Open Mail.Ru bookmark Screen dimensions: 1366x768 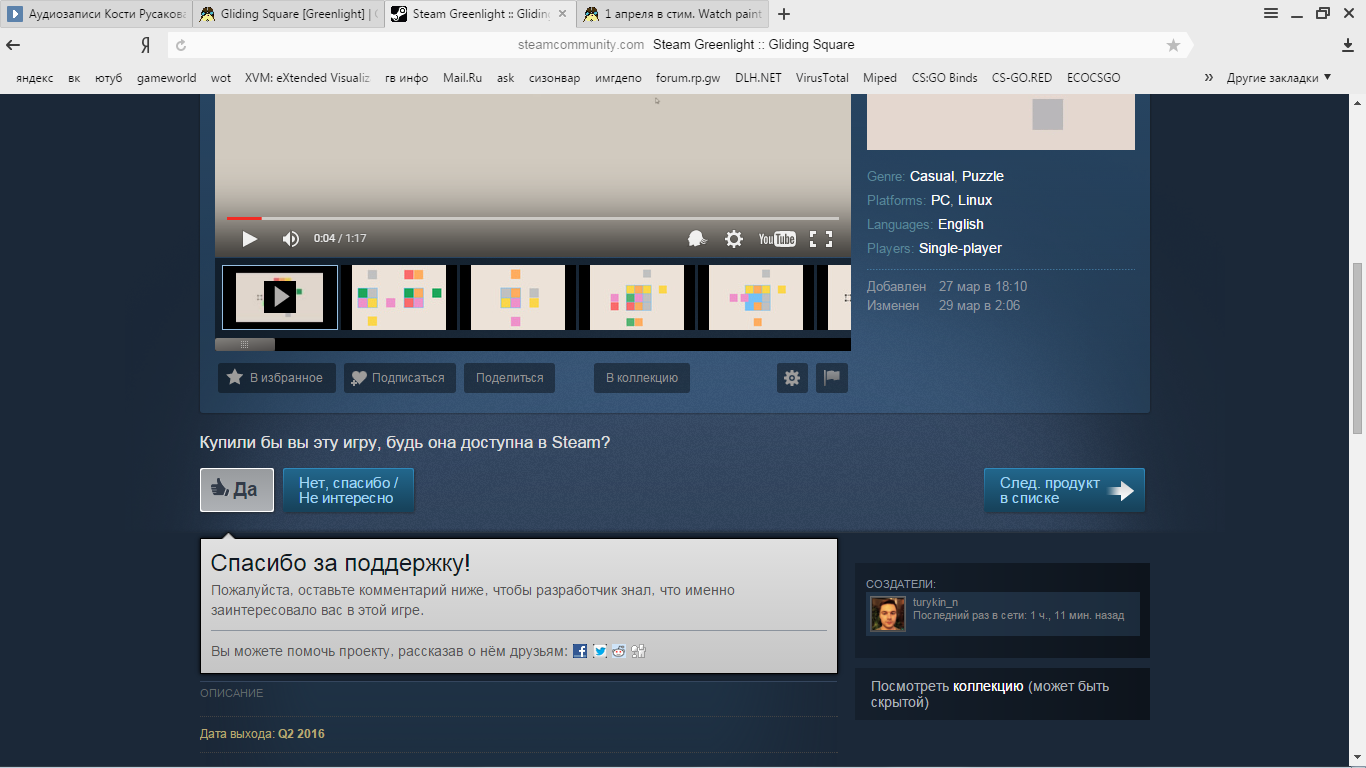pos(462,77)
